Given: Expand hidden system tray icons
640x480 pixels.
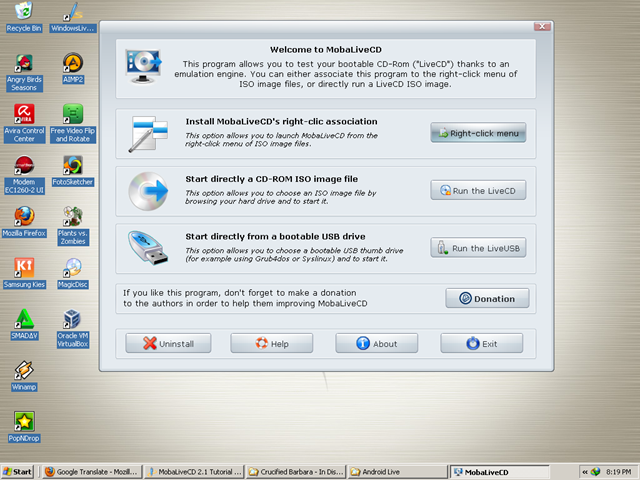Looking at the screenshot, I should click(x=585, y=472).
